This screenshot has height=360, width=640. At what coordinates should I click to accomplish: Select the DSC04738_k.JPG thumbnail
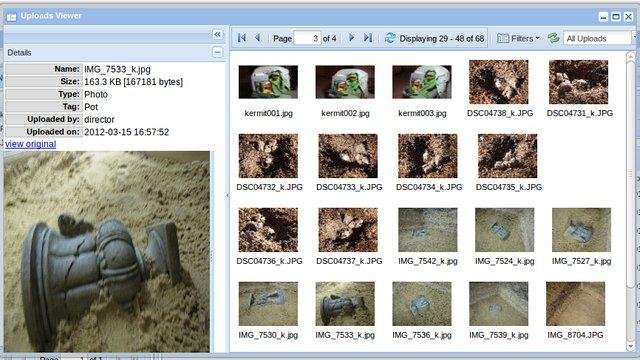click(498, 82)
